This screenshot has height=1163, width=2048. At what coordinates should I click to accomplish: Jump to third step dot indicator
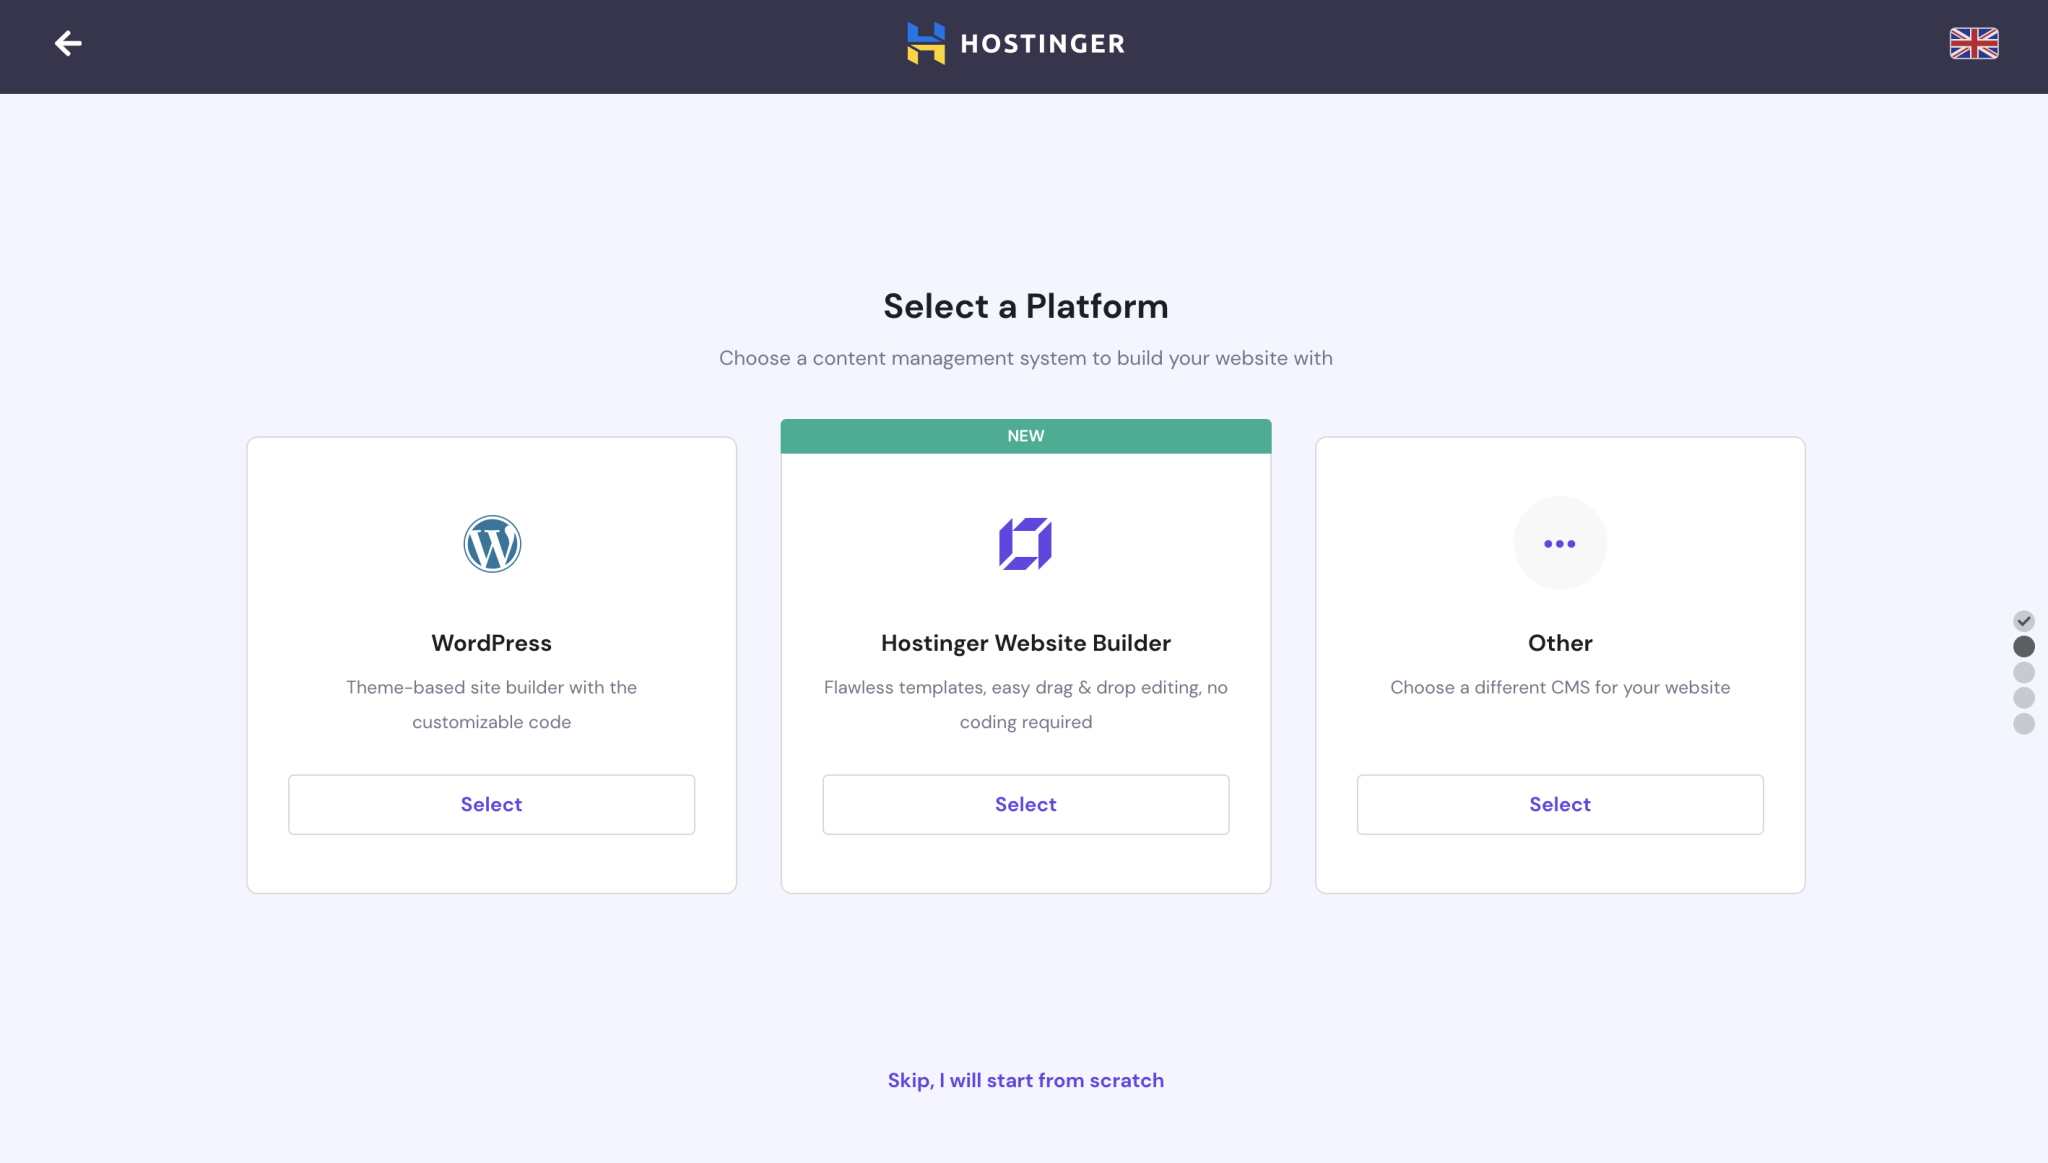tap(2024, 672)
